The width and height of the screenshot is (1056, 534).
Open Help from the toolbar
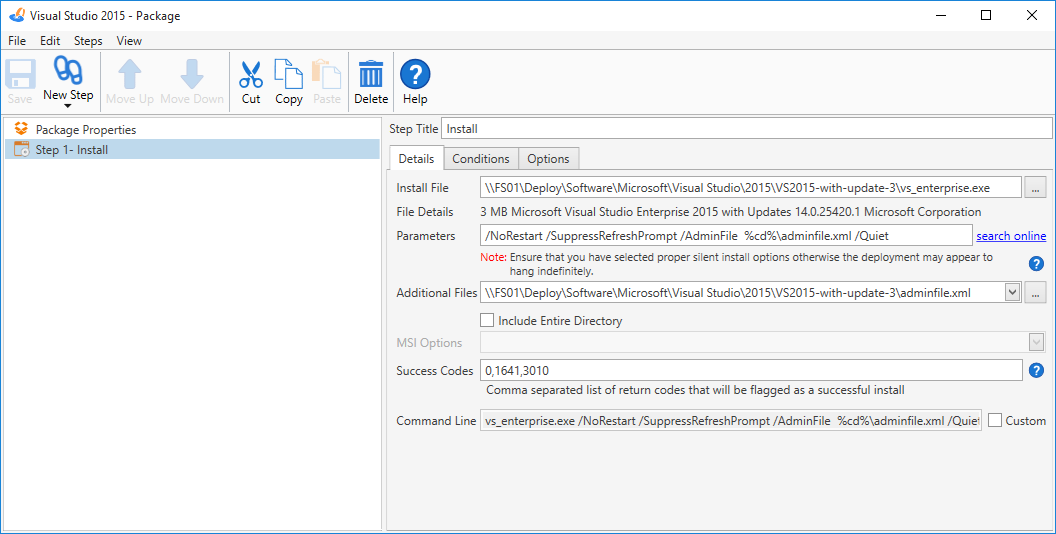pyautogui.click(x=415, y=75)
